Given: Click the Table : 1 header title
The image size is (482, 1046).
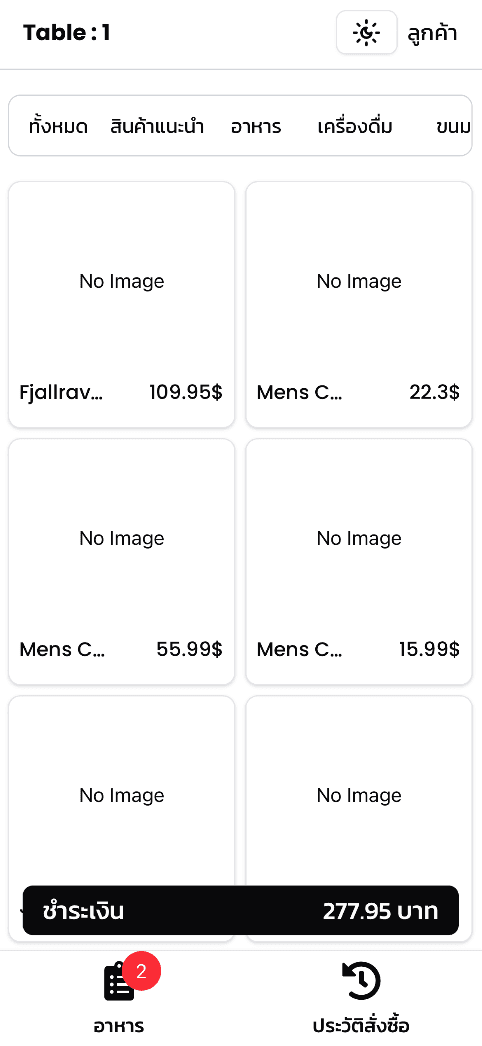Looking at the screenshot, I should coord(67,33).
